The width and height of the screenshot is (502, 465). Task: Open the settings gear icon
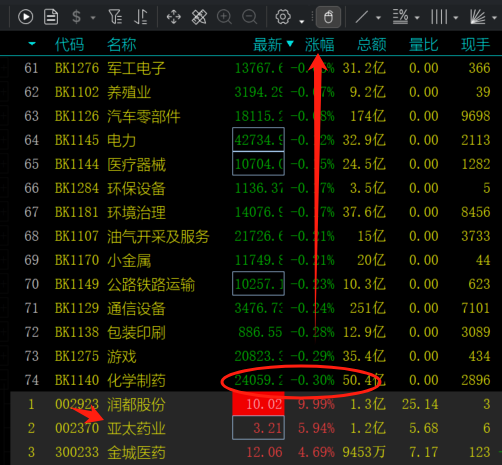[283, 17]
